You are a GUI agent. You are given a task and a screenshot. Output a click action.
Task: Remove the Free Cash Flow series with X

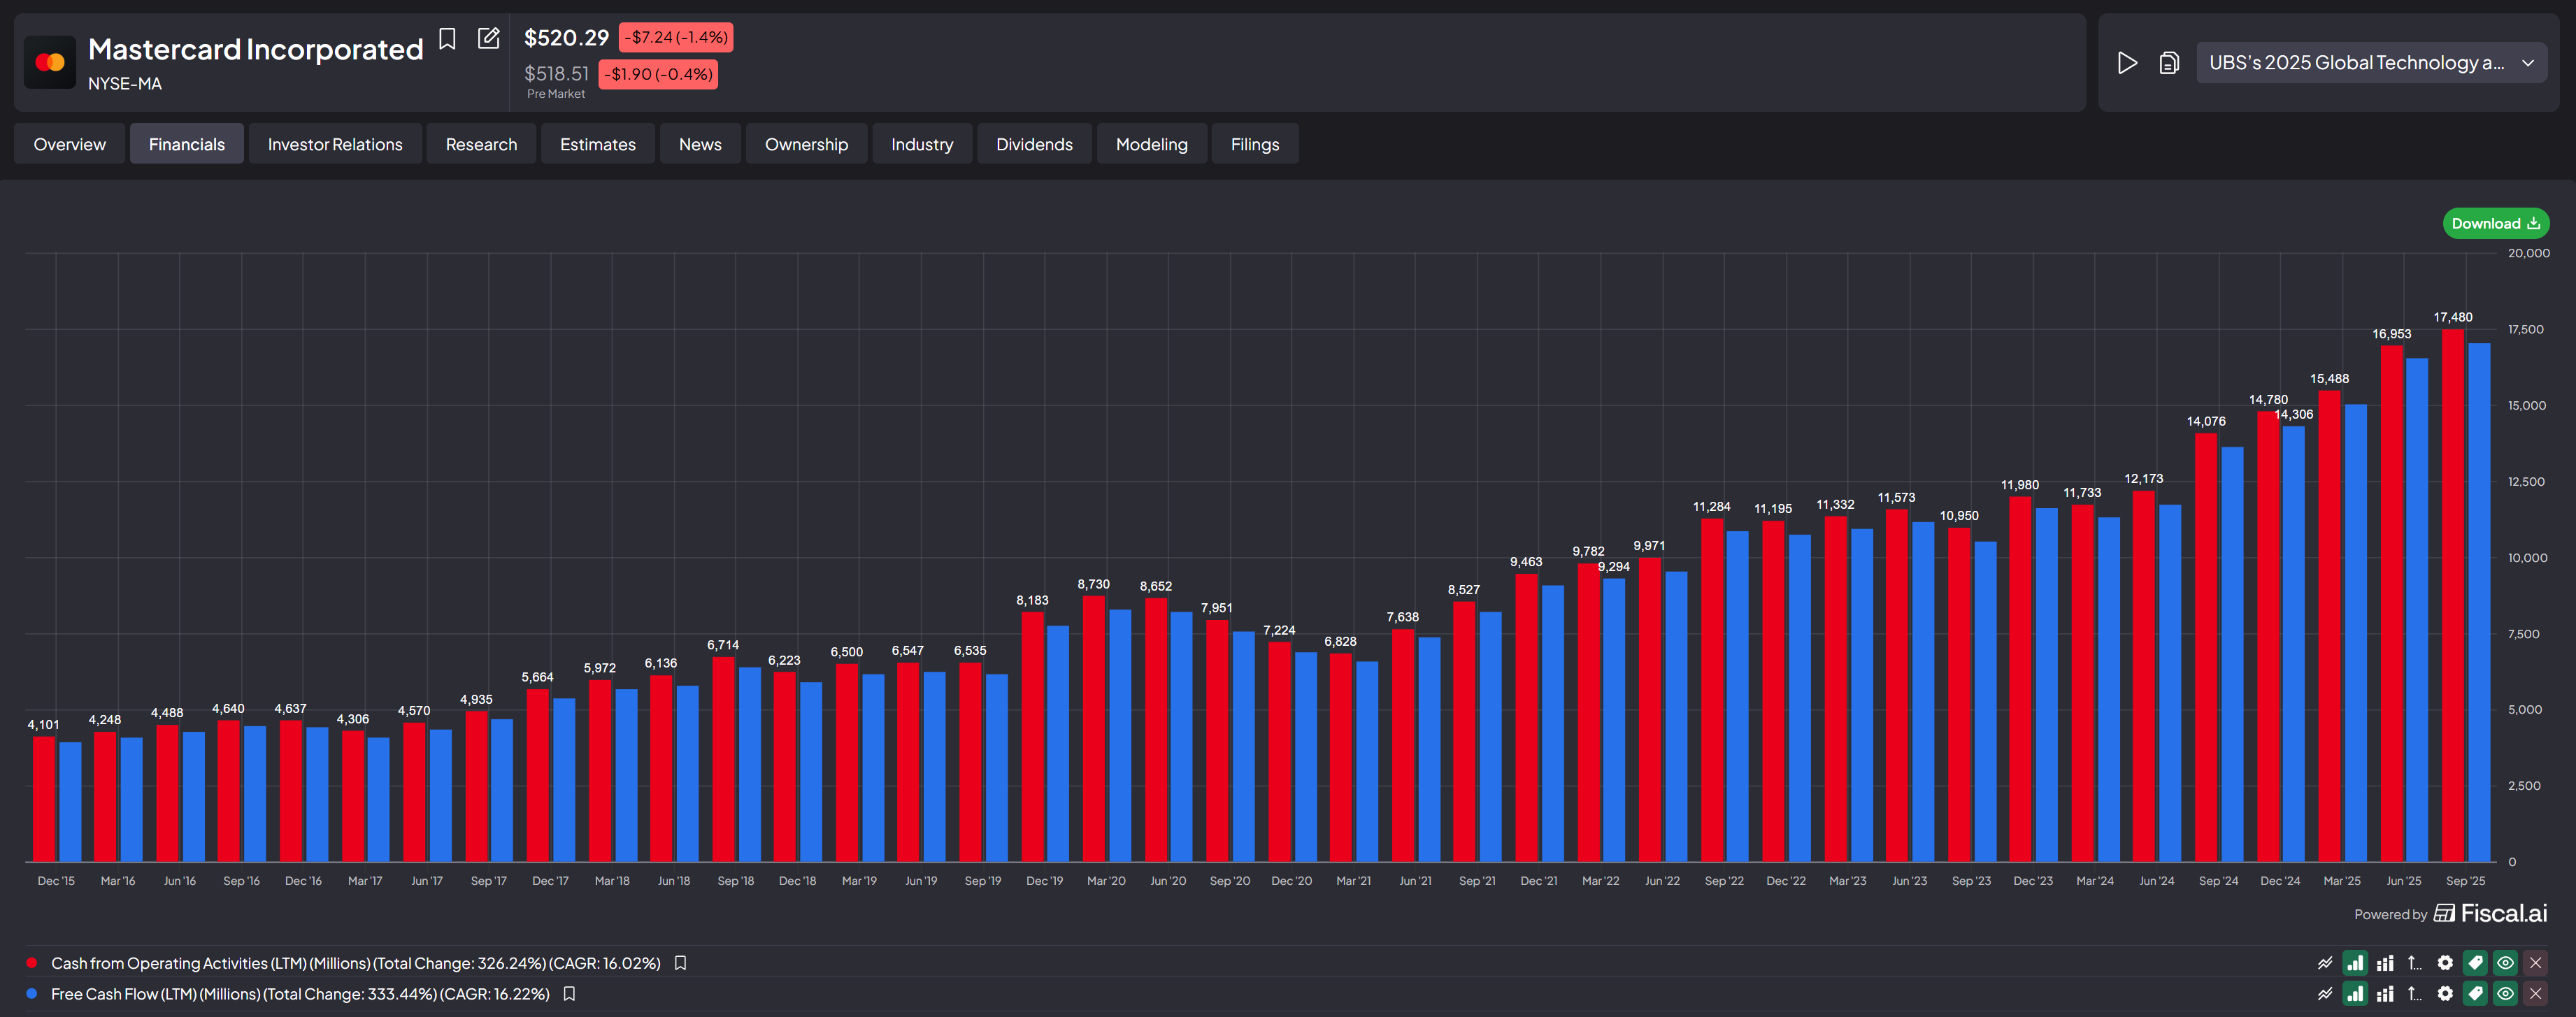(x=2535, y=994)
